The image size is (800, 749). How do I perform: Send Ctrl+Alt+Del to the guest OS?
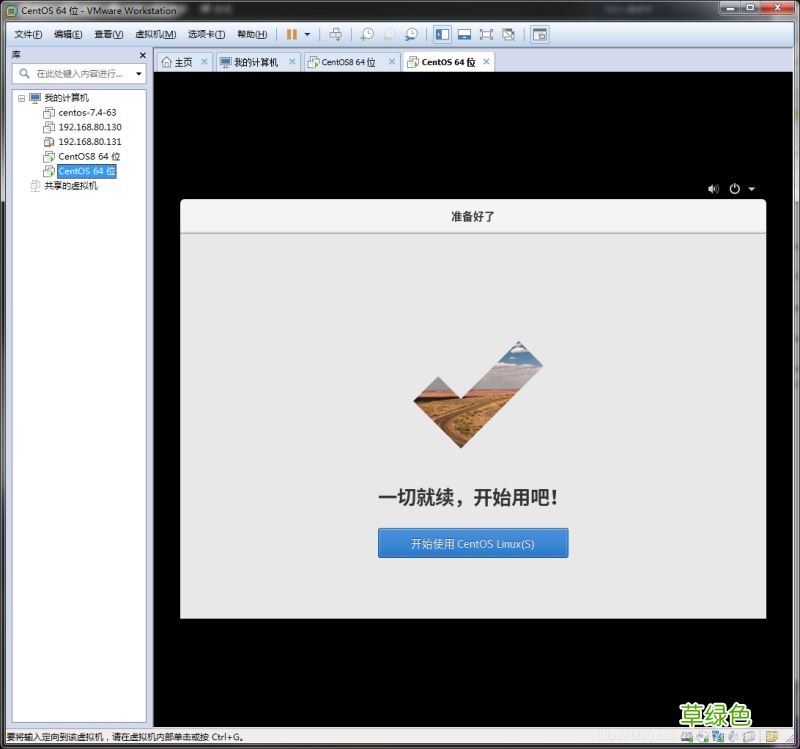[x=337, y=33]
